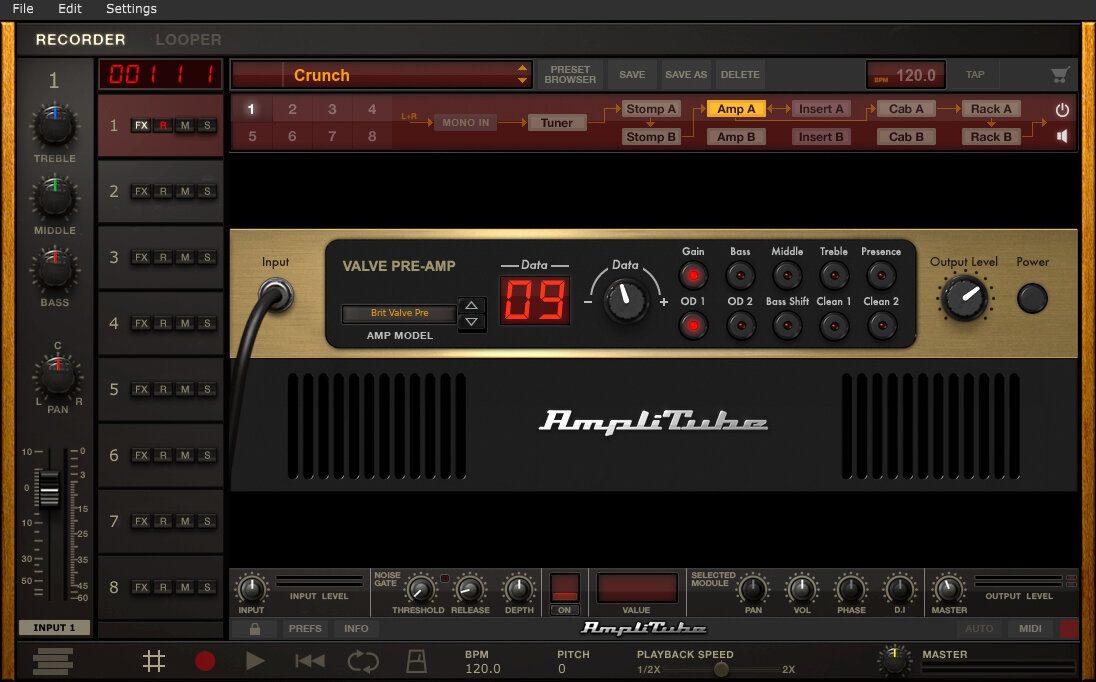The width and height of the screenshot is (1096, 682).
Task: Open the MONO IN input routing selector
Action: pyautogui.click(x=466, y=122)
